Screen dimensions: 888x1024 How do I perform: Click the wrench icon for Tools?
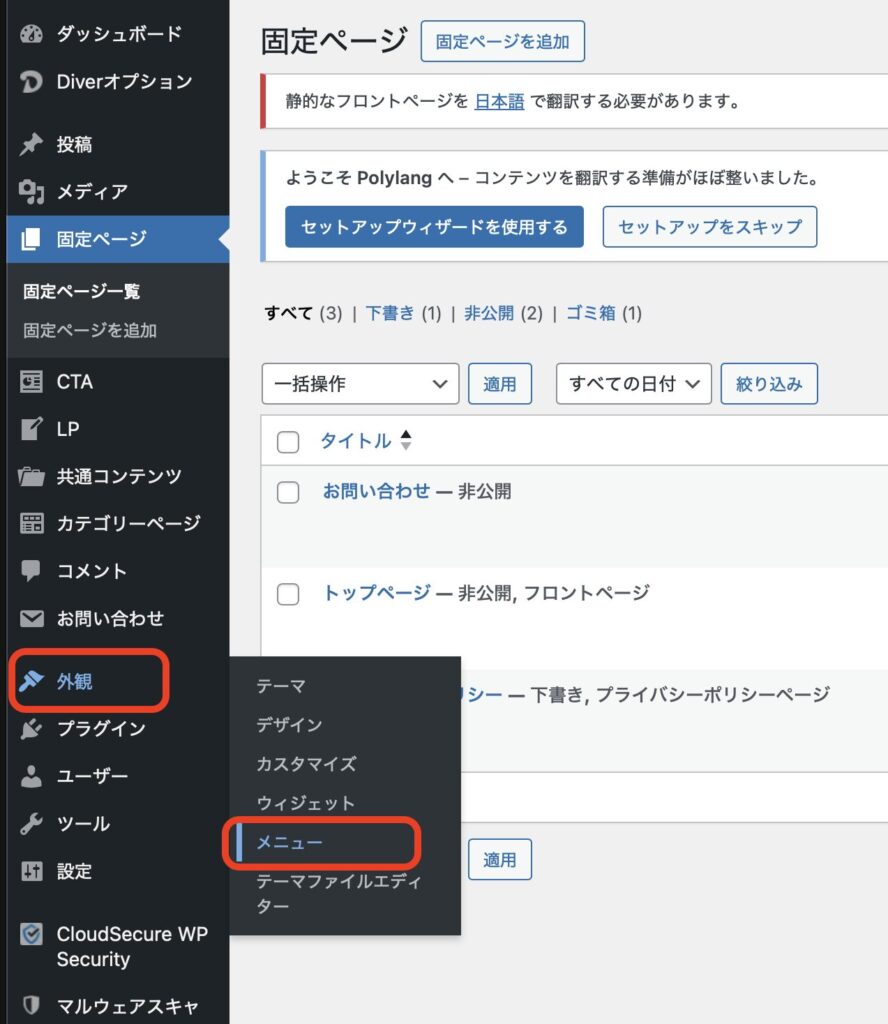[32, 824]
